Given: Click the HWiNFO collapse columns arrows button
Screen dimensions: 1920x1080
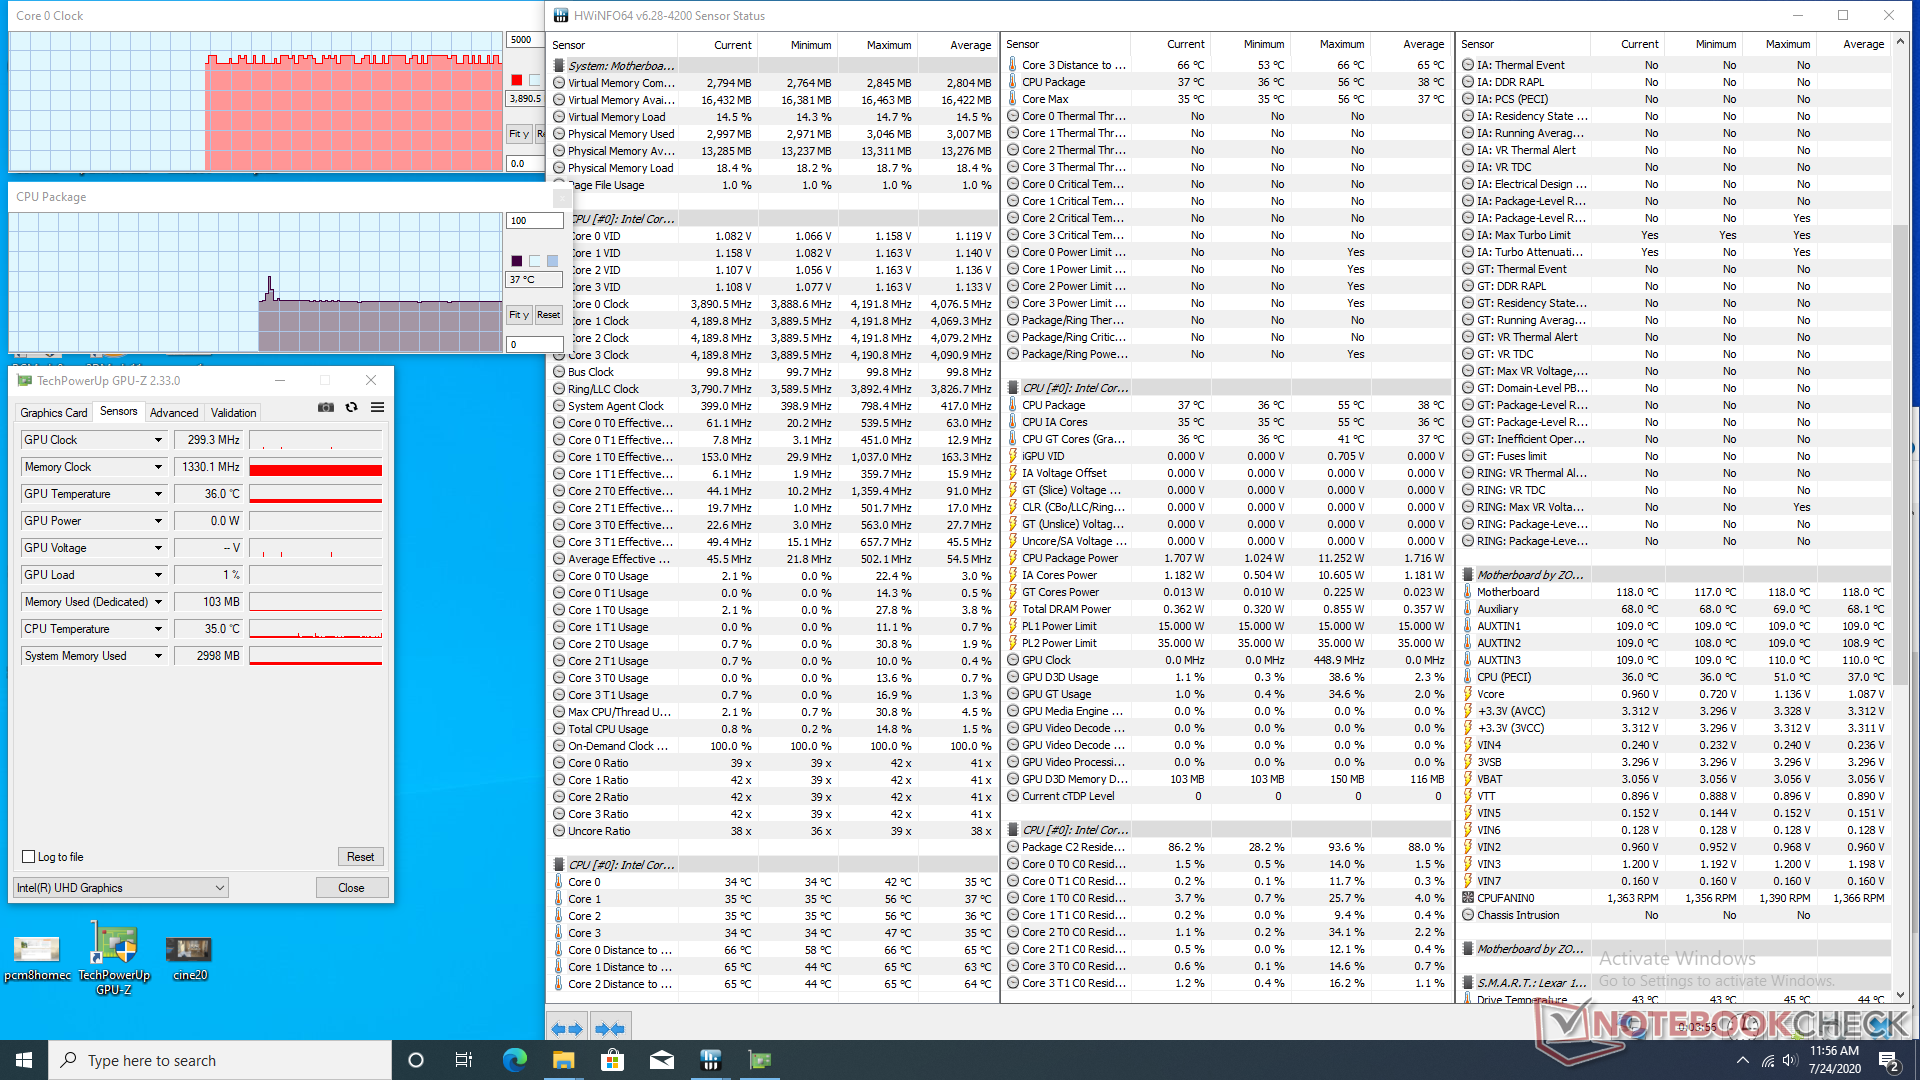Looking at the screenshot, I should click(x=609, y=1028).
